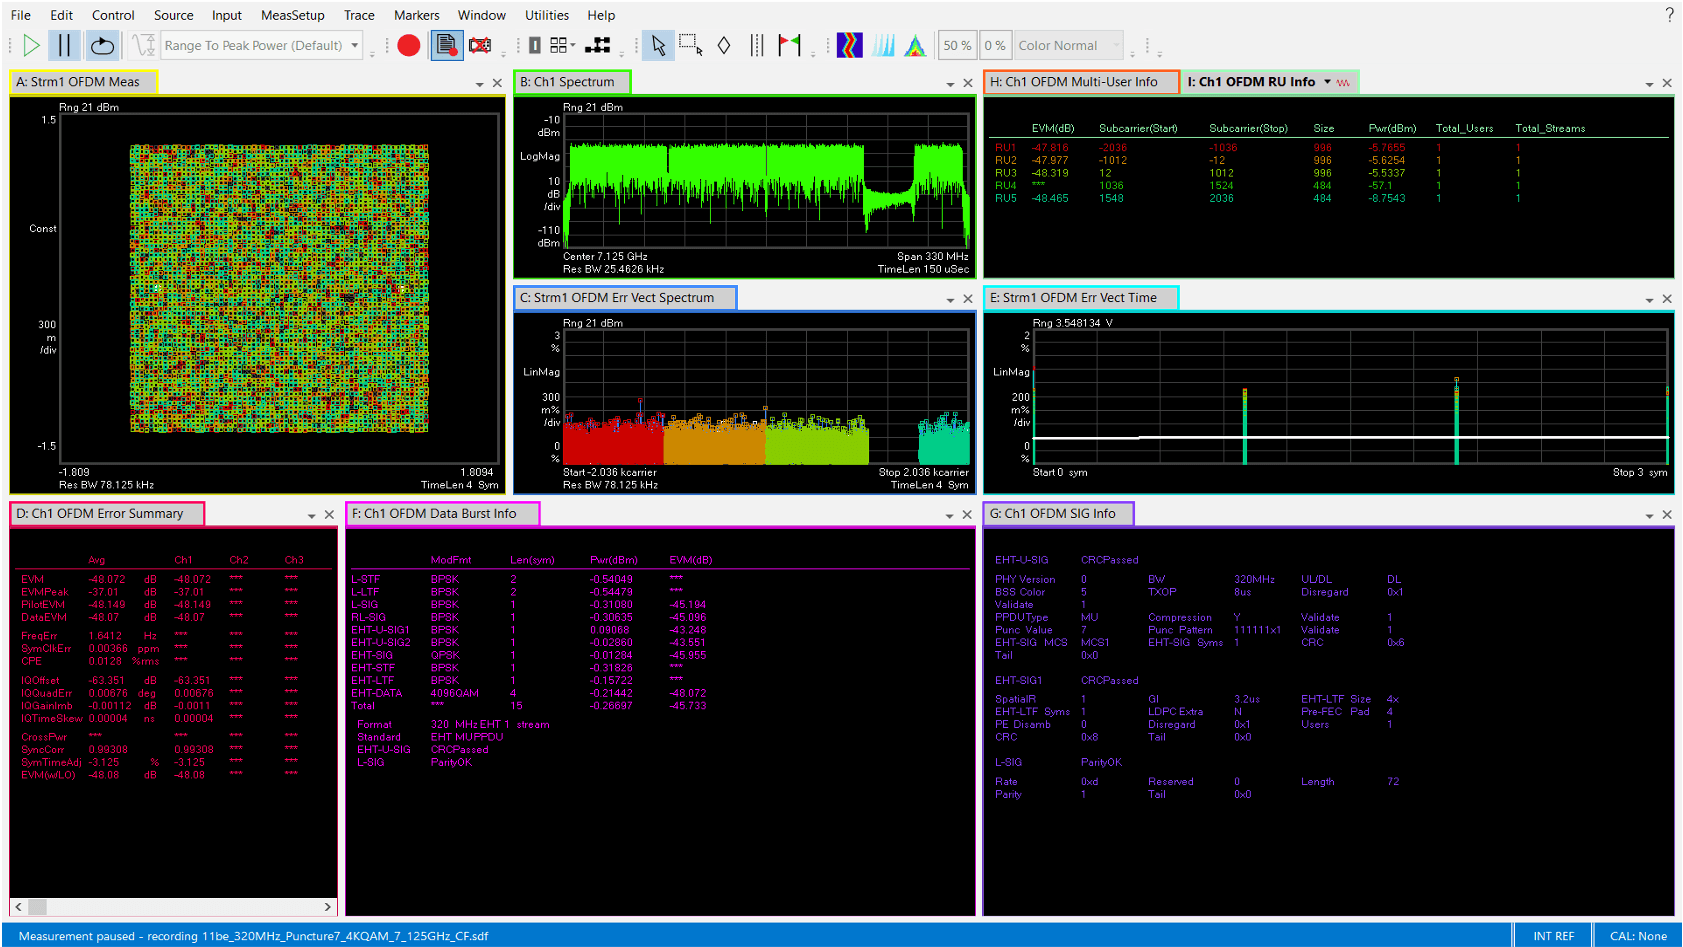Expand the Ch1 OFDM RU Info dropdown arrow
This screenshot has width=1683, height=947.
(1327, 81)
